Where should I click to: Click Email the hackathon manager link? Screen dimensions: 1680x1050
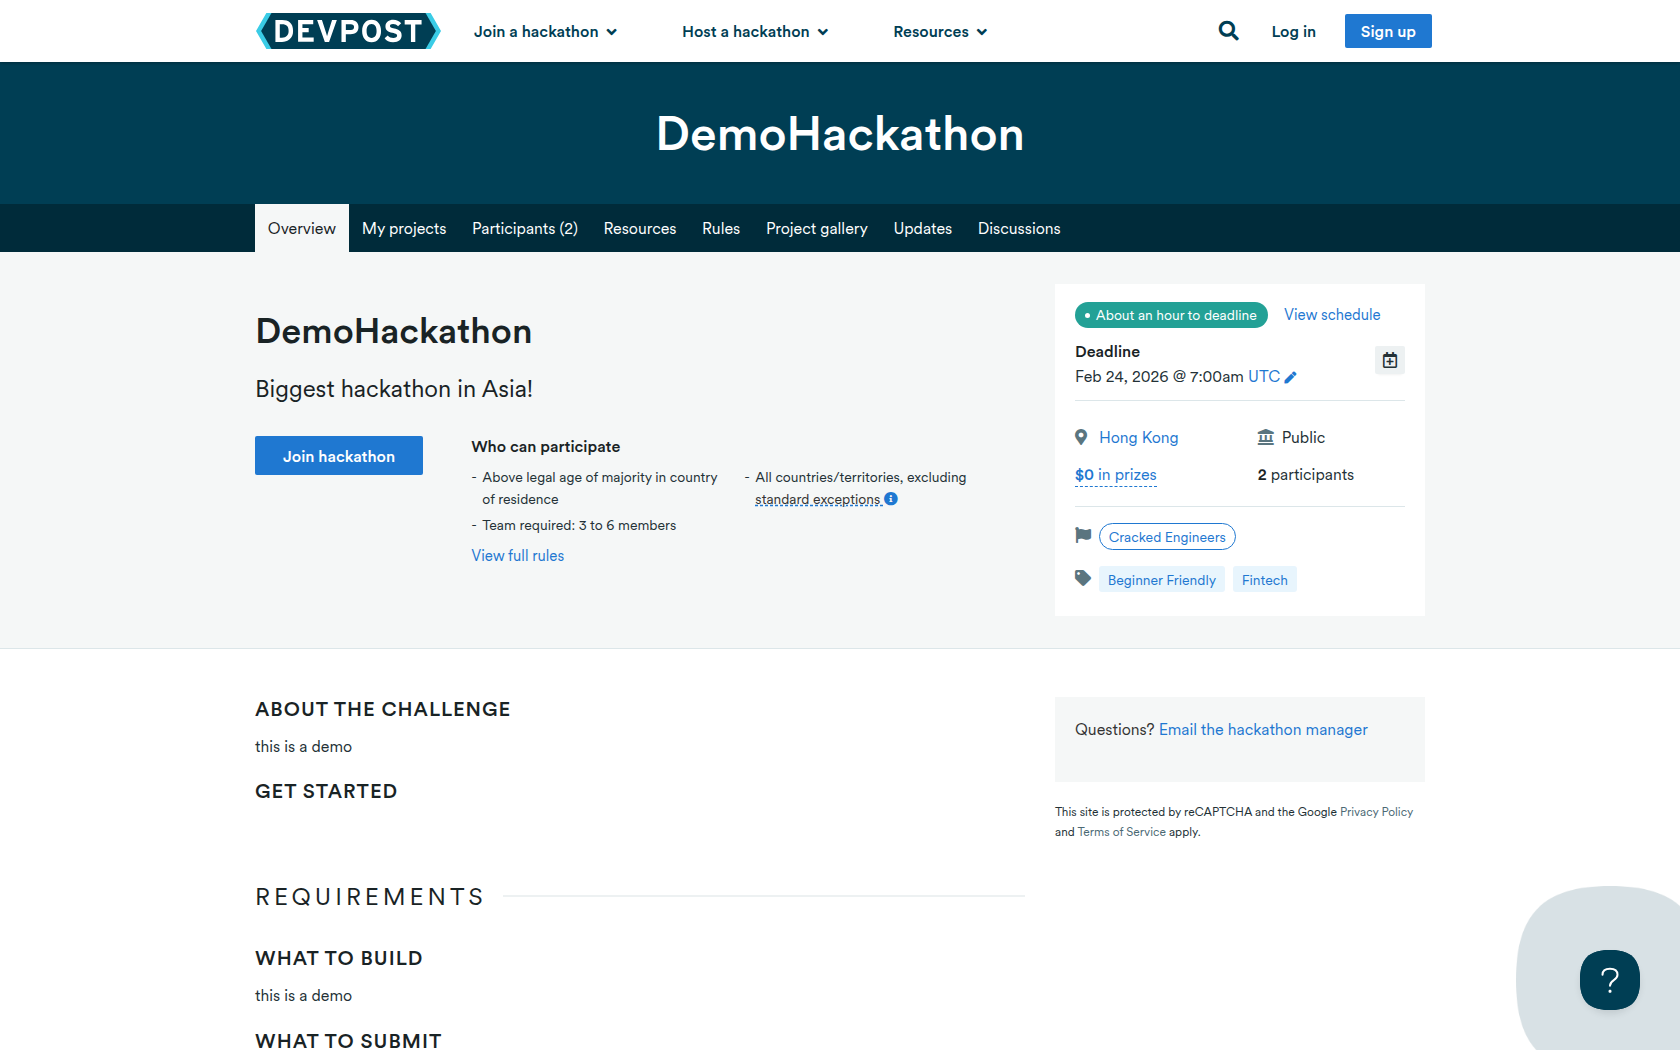point(1263,730)
